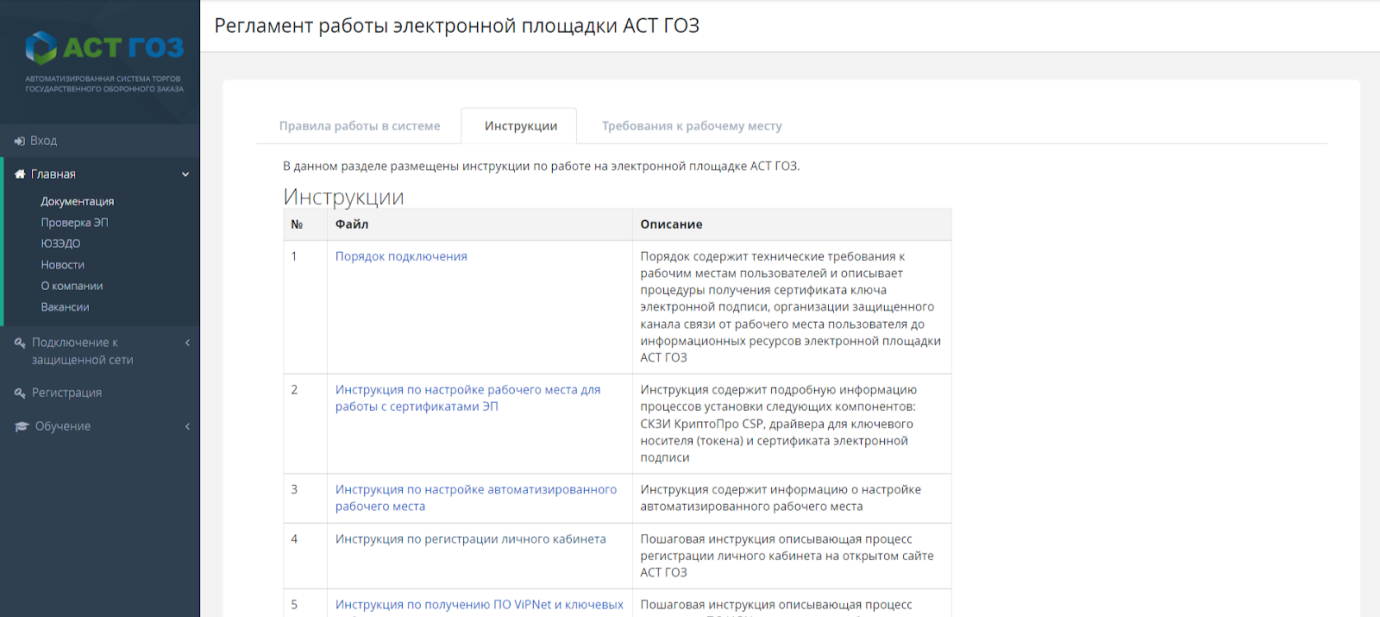
Task: Open the Требования к рабочему месту tab
Action: click(692, 125)
